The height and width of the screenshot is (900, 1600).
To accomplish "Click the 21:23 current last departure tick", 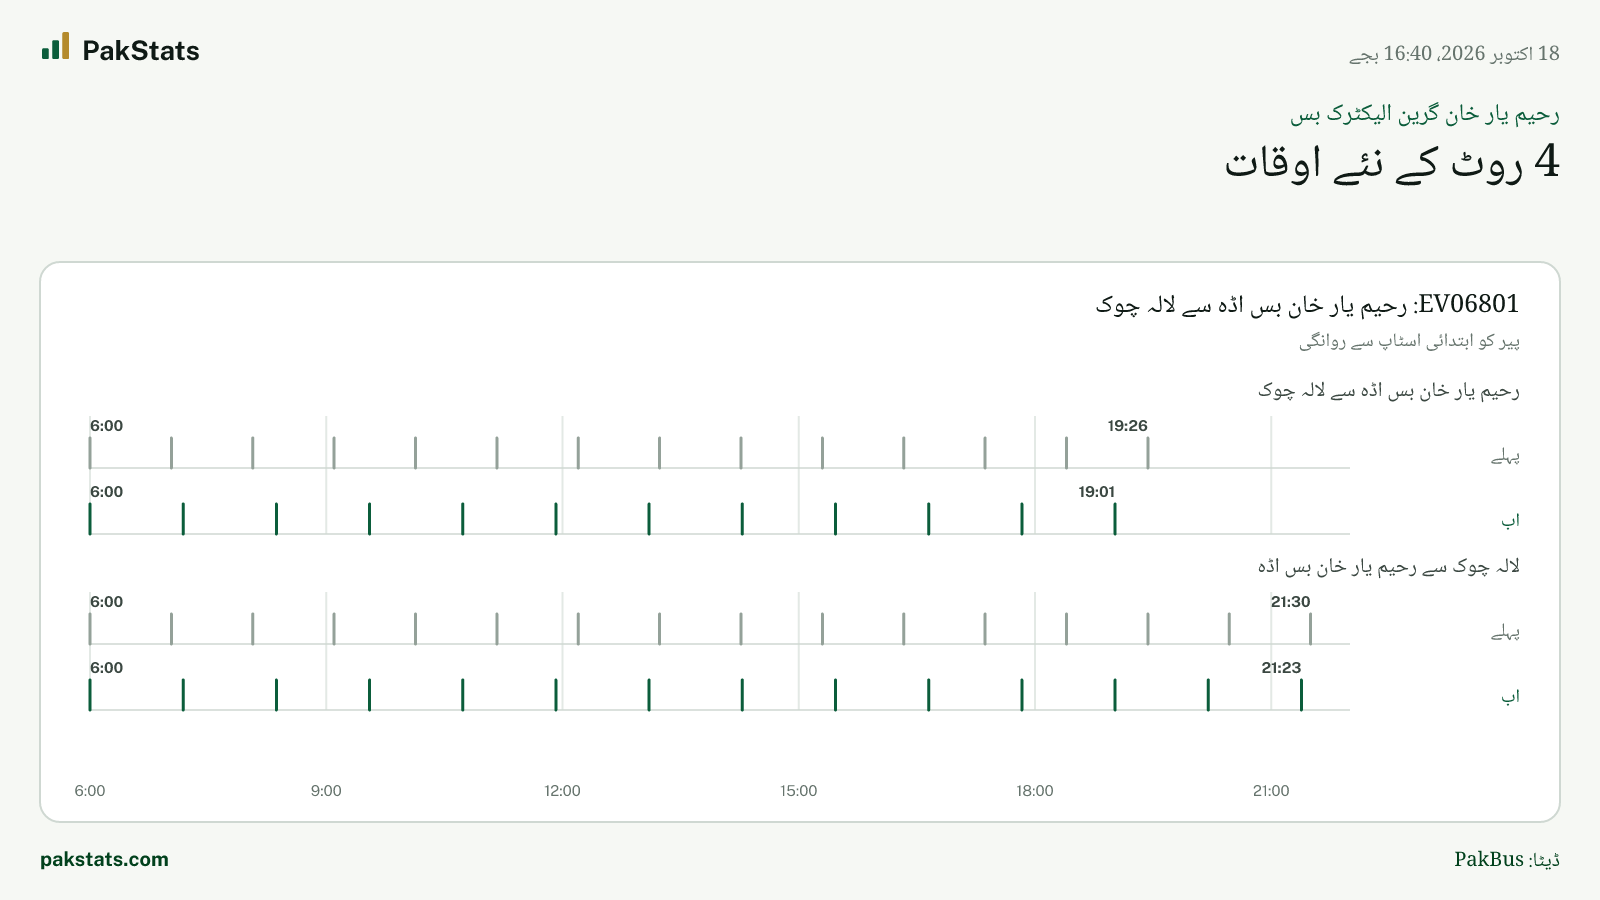I will (x=1301, y=694).
